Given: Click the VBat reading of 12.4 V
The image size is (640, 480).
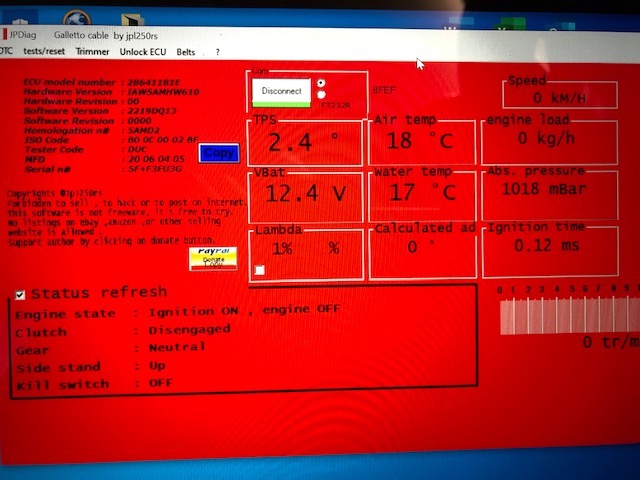Looking at the screenshot, I should click(x=304, y=194).
